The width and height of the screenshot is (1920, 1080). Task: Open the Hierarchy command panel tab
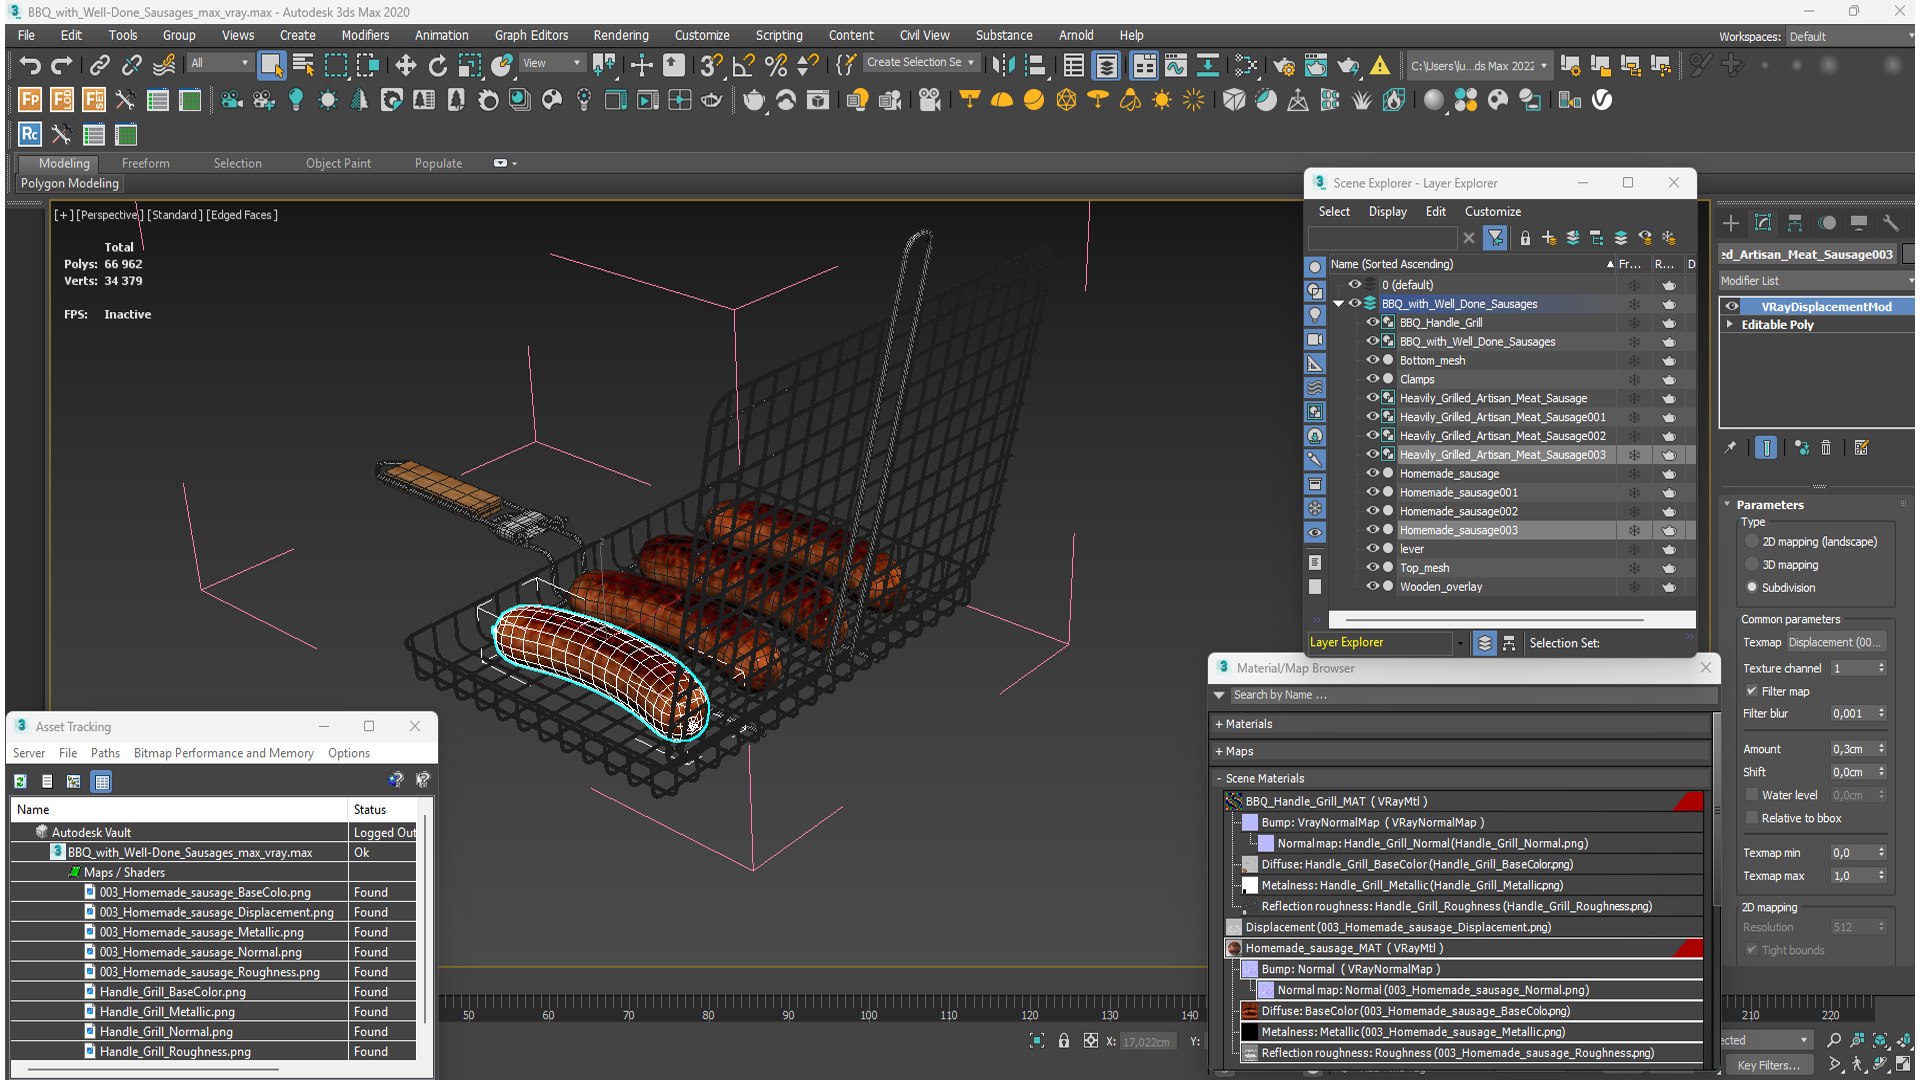(x=1795, y=223)
